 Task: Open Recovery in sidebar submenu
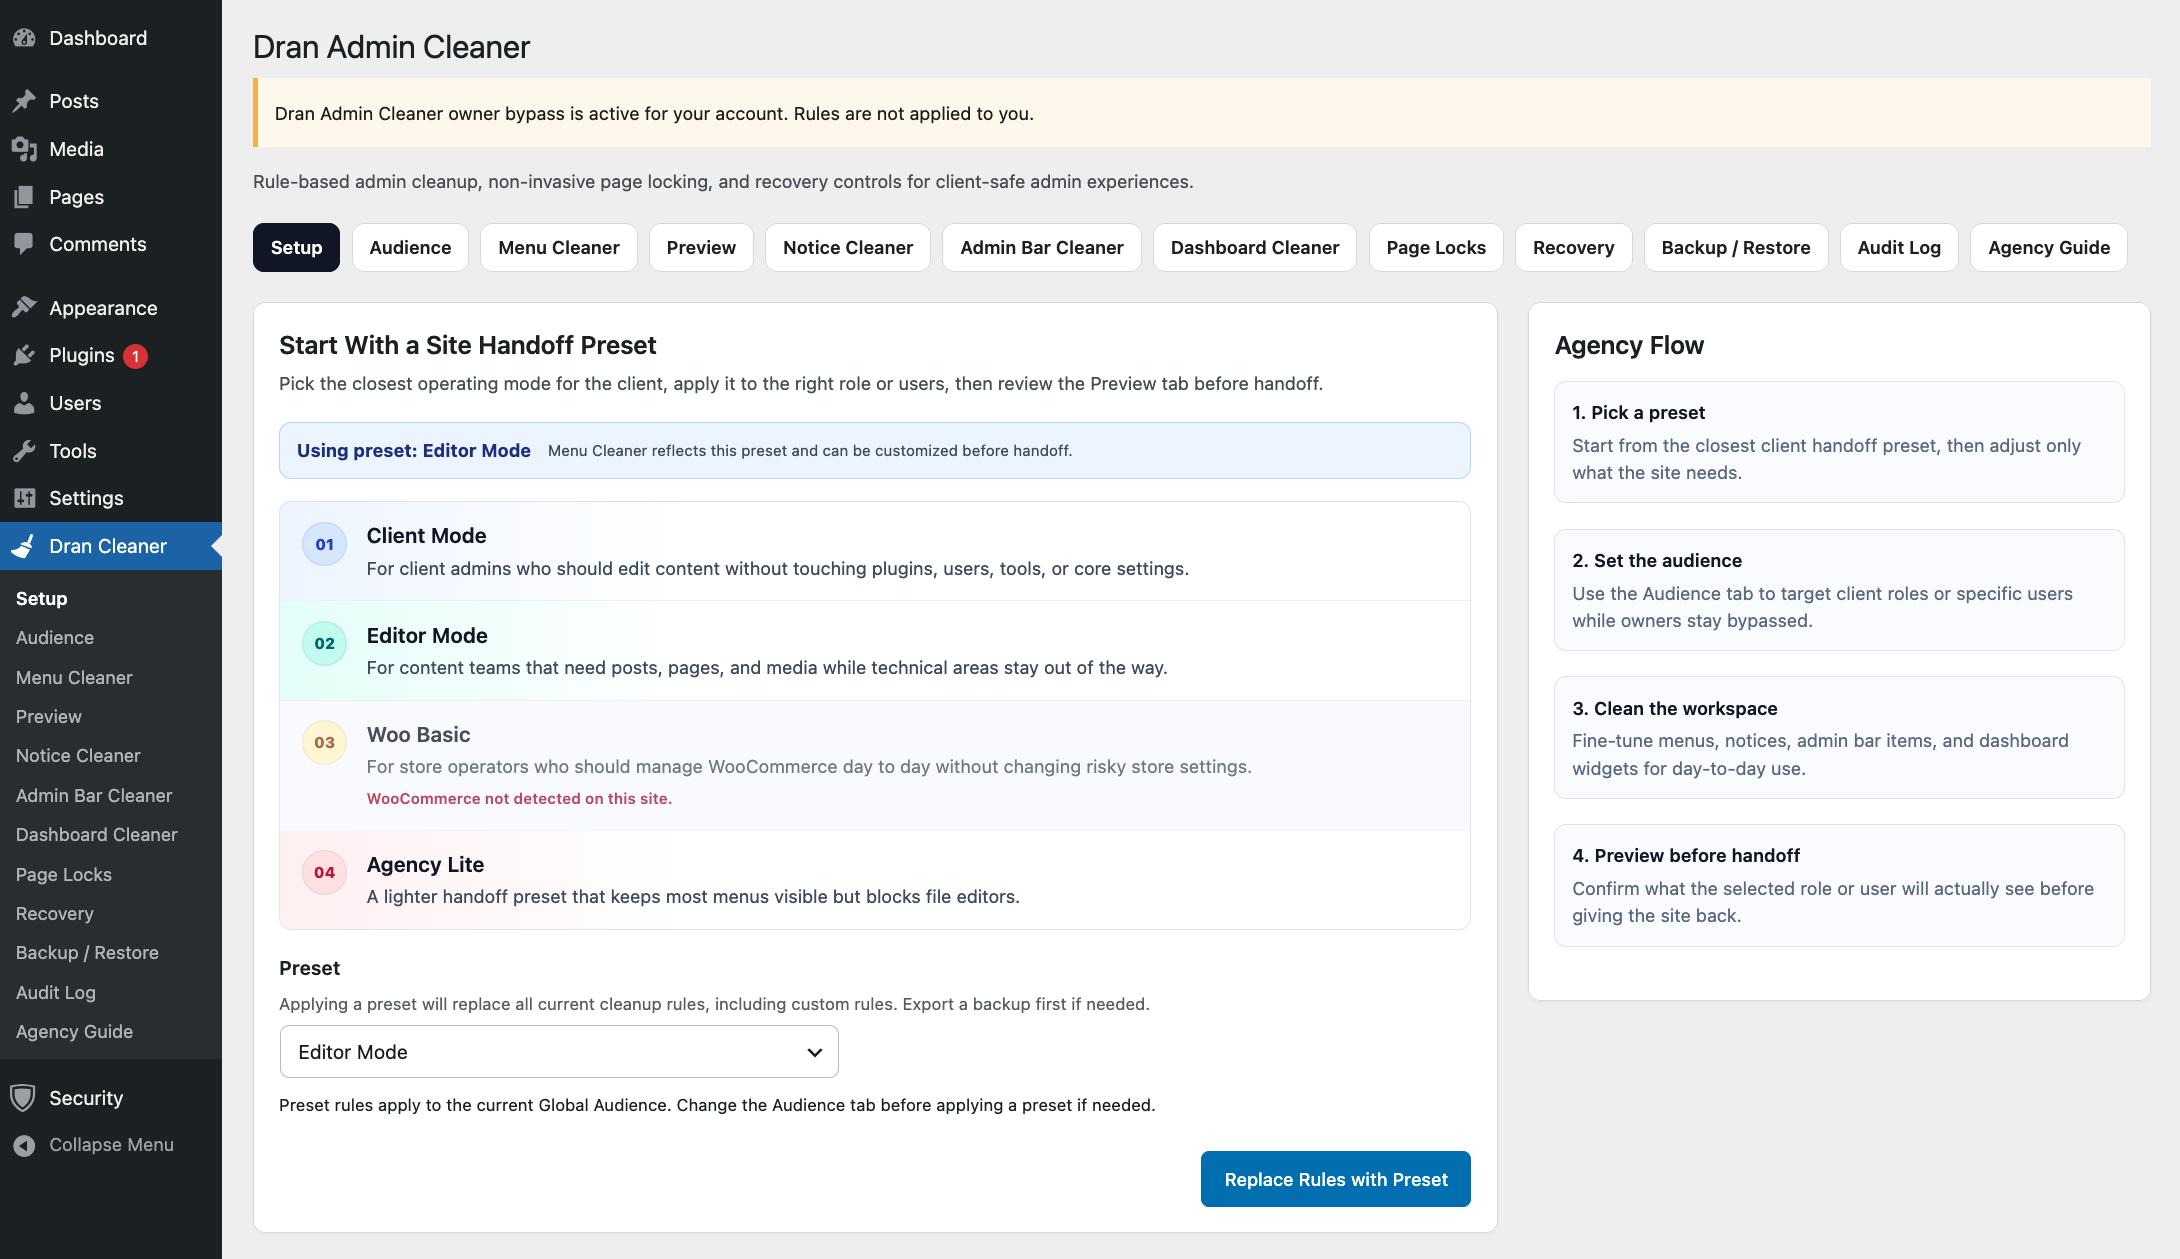[x=55, y=913]
